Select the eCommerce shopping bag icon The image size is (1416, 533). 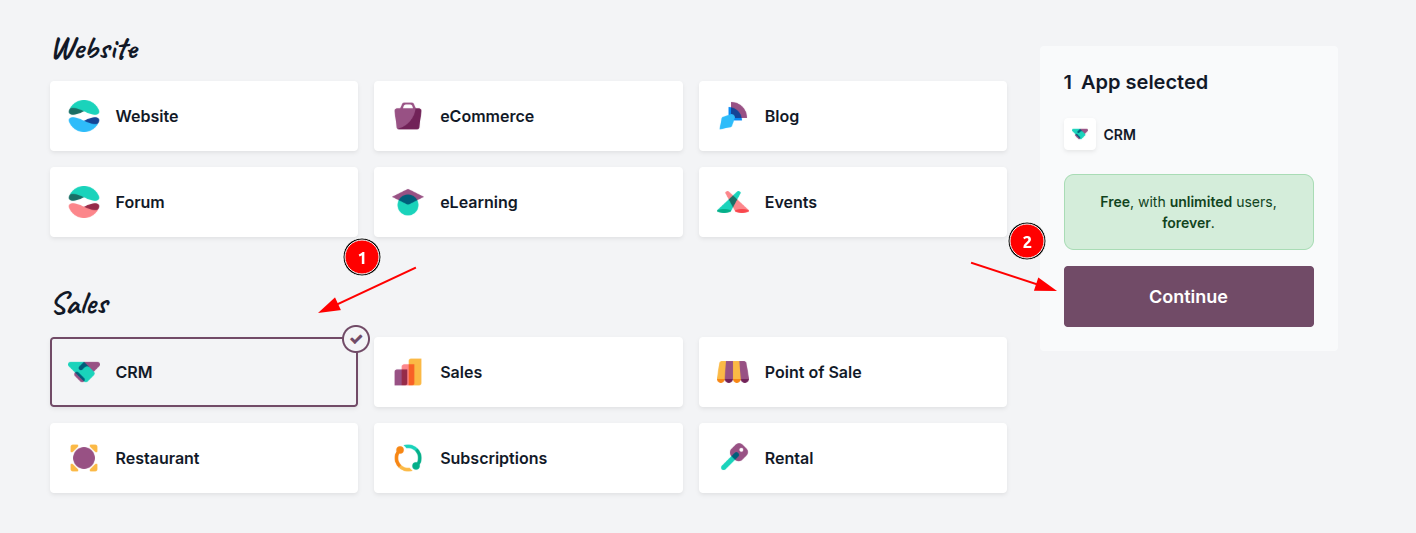pyautogui.click(x=408, y=116)
